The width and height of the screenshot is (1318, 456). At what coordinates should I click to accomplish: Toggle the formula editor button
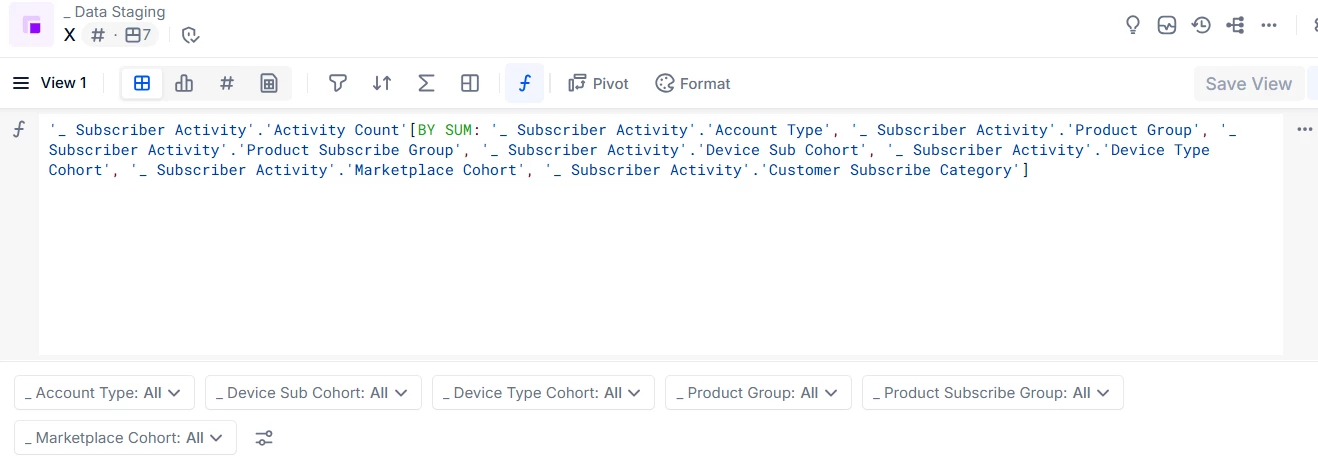(525, 83)
